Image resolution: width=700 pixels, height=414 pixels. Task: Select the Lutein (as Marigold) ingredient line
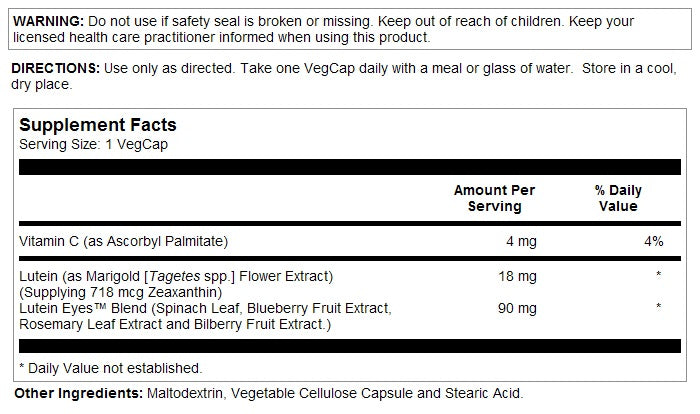pyautogui.click(x=176, y=275)
